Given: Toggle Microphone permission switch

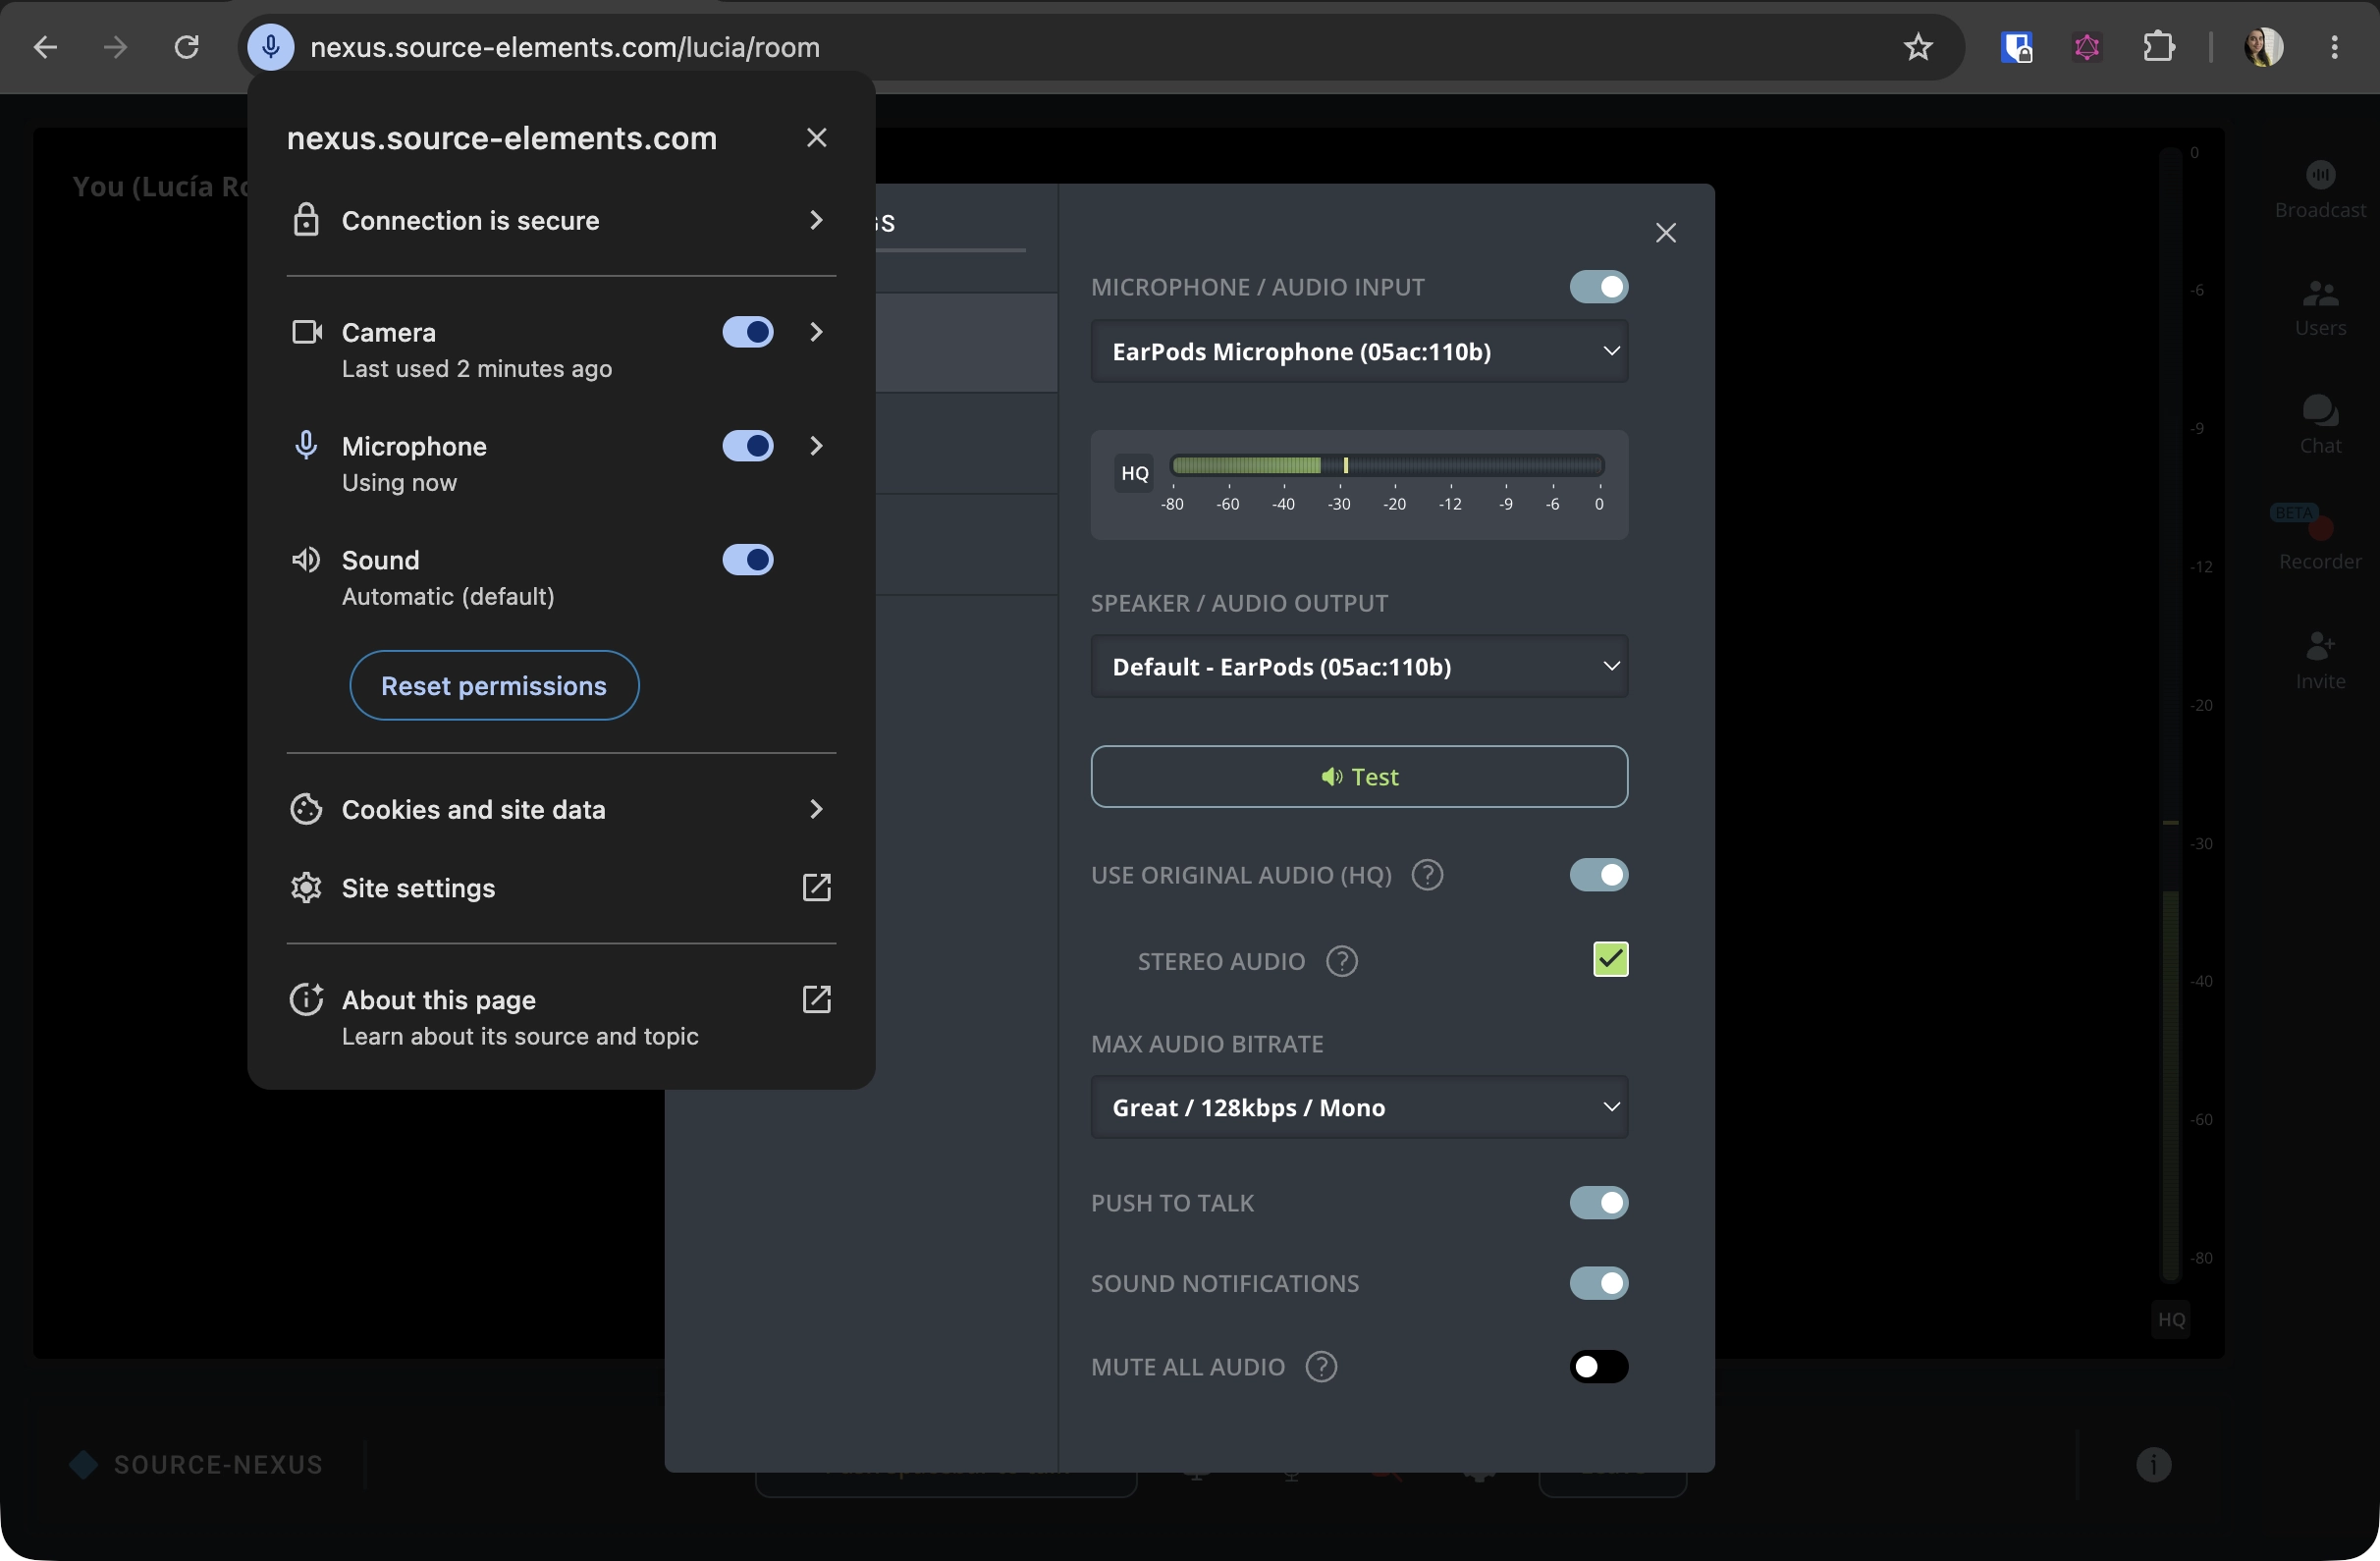Looking at the screenshot, I should click(x=747, y=446).
